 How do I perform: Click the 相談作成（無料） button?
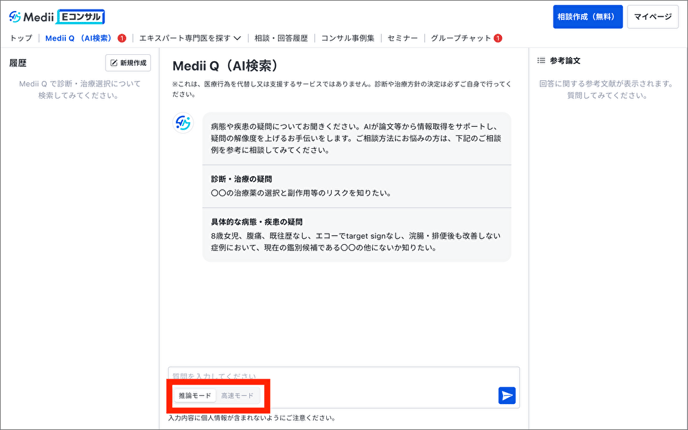pos(588,17)
